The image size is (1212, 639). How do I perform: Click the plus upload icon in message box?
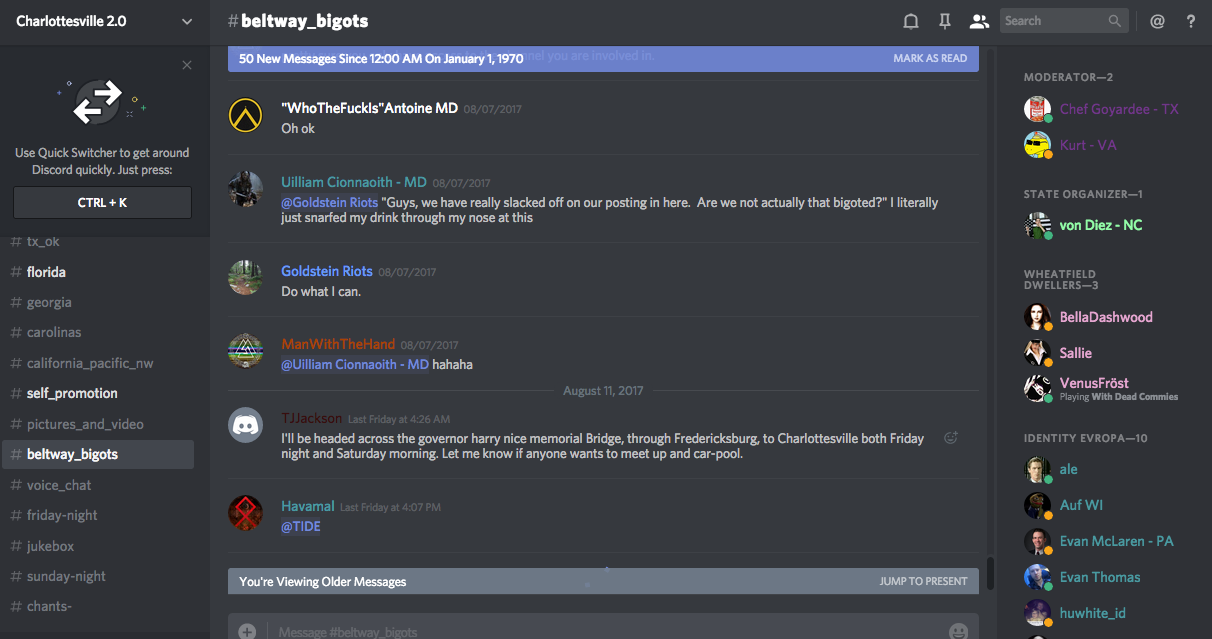pyautogui.click(x=247, y=631)
